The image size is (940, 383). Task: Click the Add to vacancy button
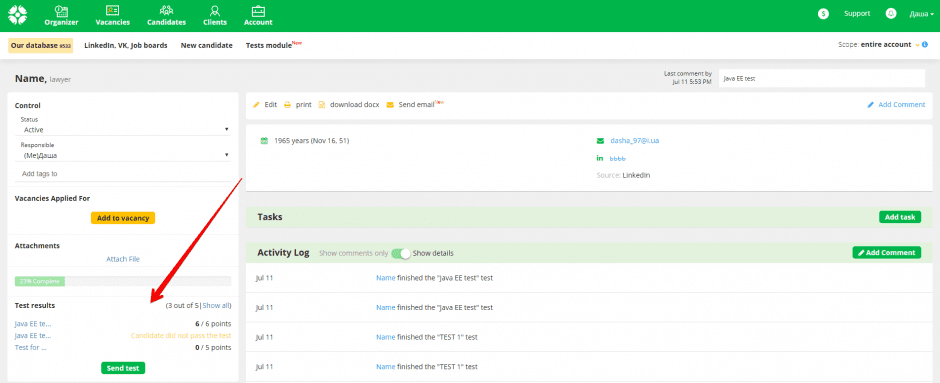pos(123,218)
